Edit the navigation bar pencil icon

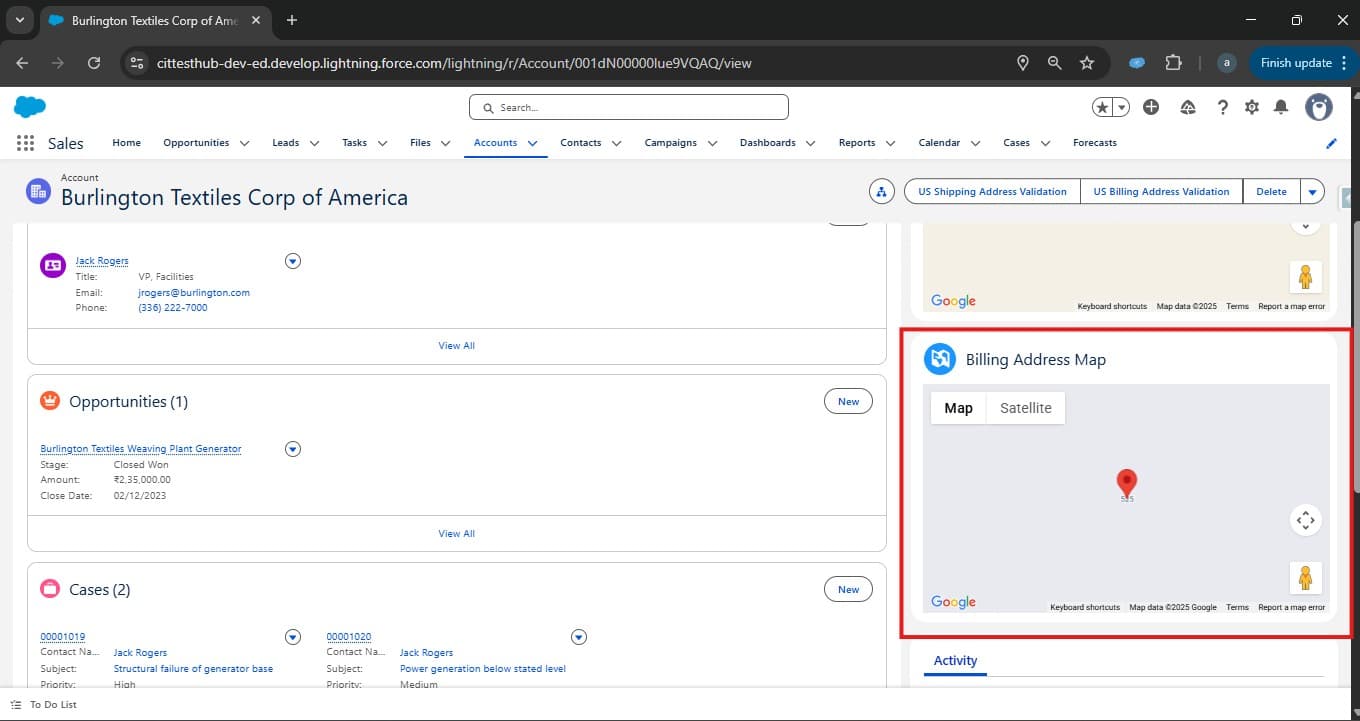click(1331, 143)
